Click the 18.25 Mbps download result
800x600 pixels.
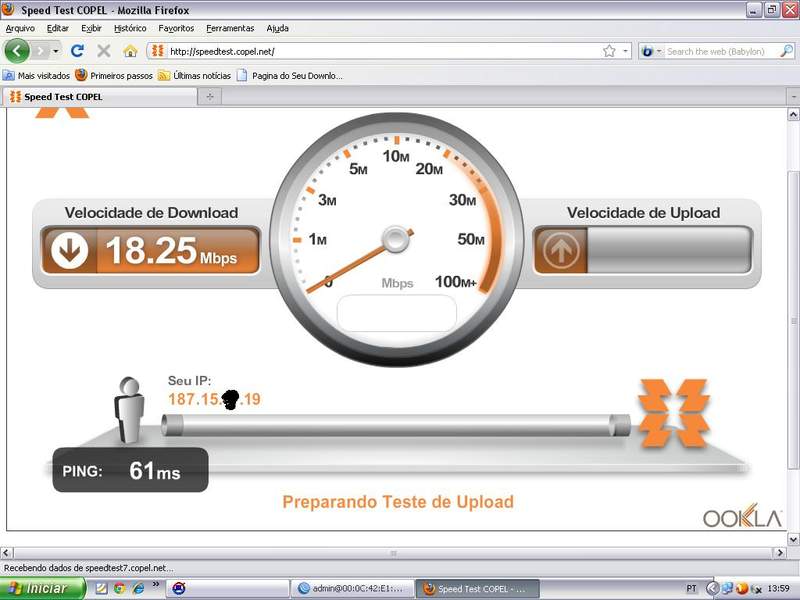[x=171, y=251]
